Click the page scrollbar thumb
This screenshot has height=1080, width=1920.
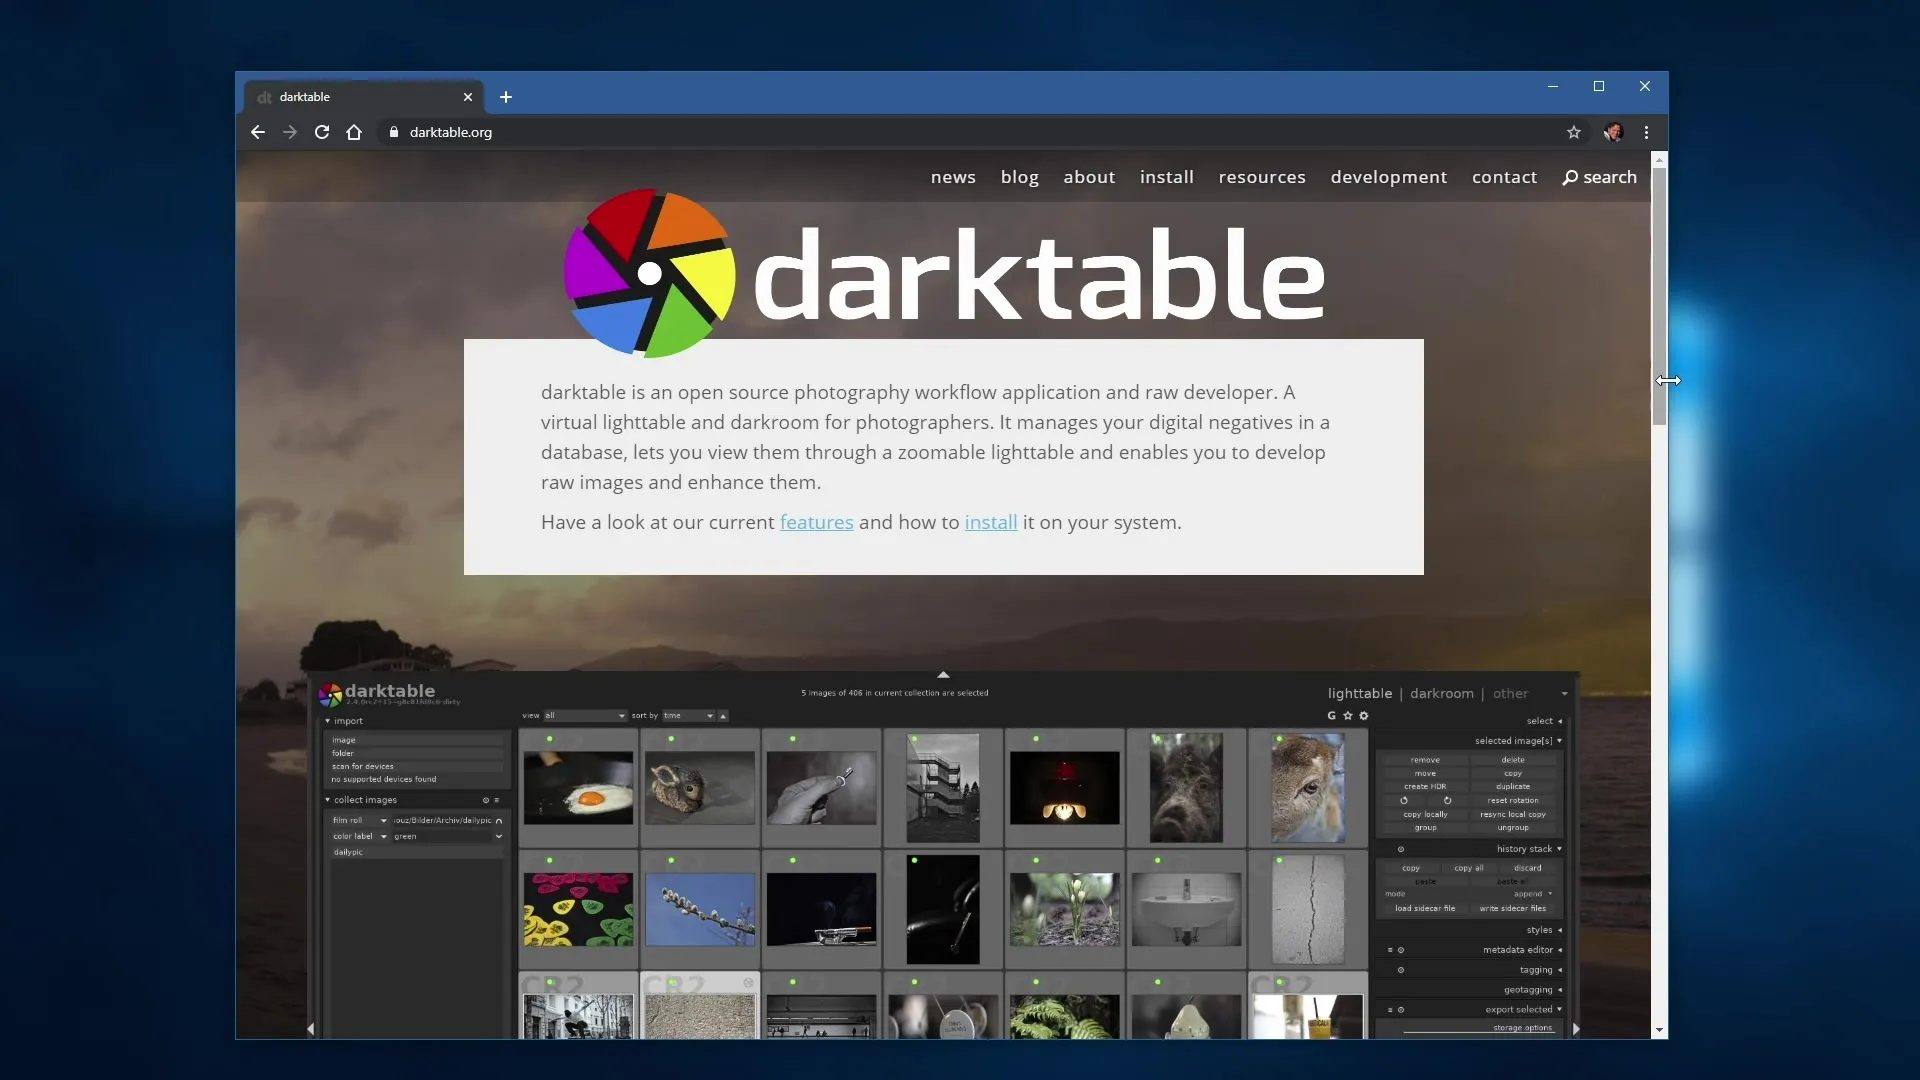point(1659,296)
